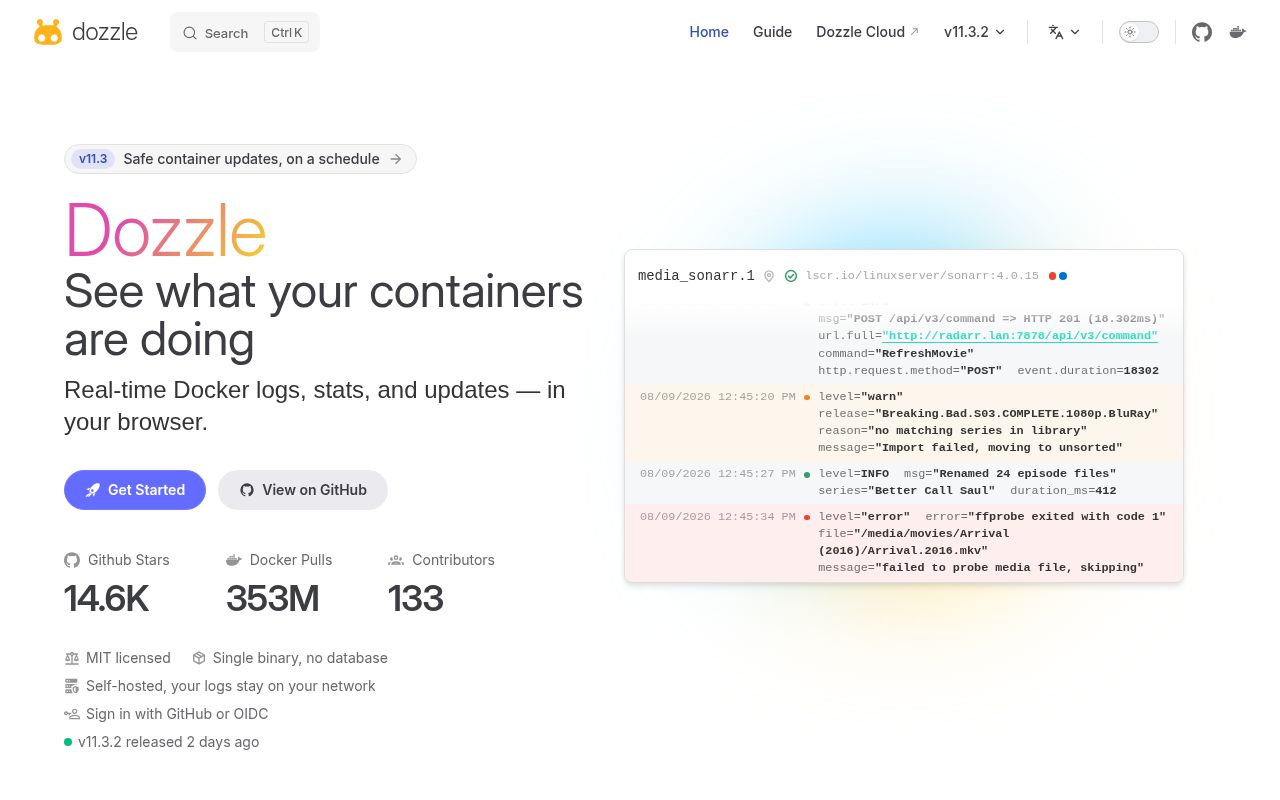The image size is (1280, 800).
Task: Click the search magnifier icon
Action: [190, 33]
